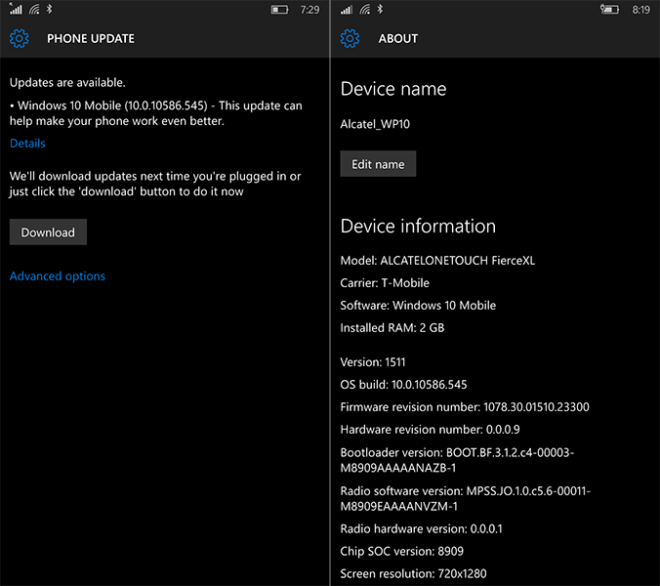Select Radio software version line

[466, 498]
